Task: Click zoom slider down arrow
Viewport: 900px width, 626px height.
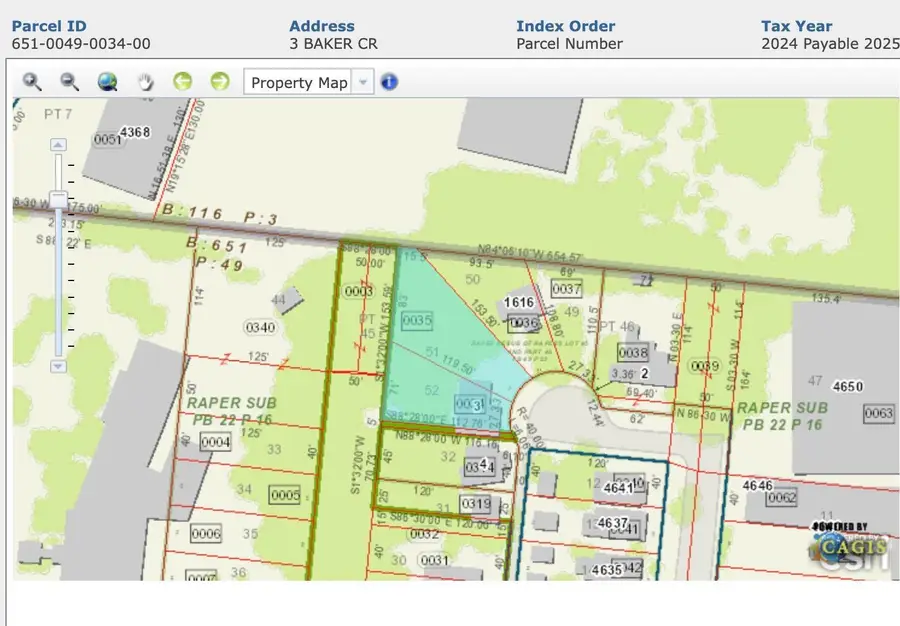Action: [58, 366]
